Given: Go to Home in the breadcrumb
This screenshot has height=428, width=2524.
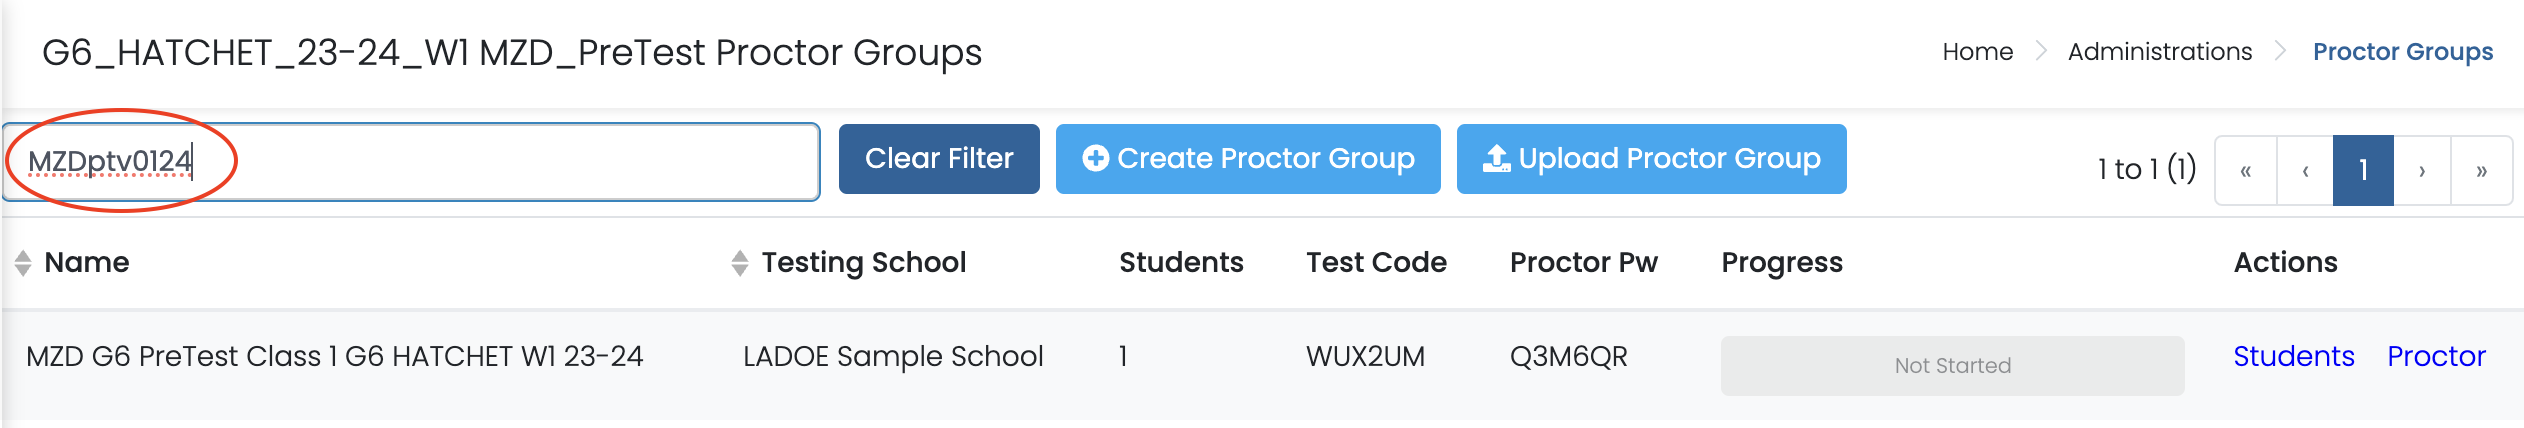Looking at the screenshot, I should point(1977,52).
